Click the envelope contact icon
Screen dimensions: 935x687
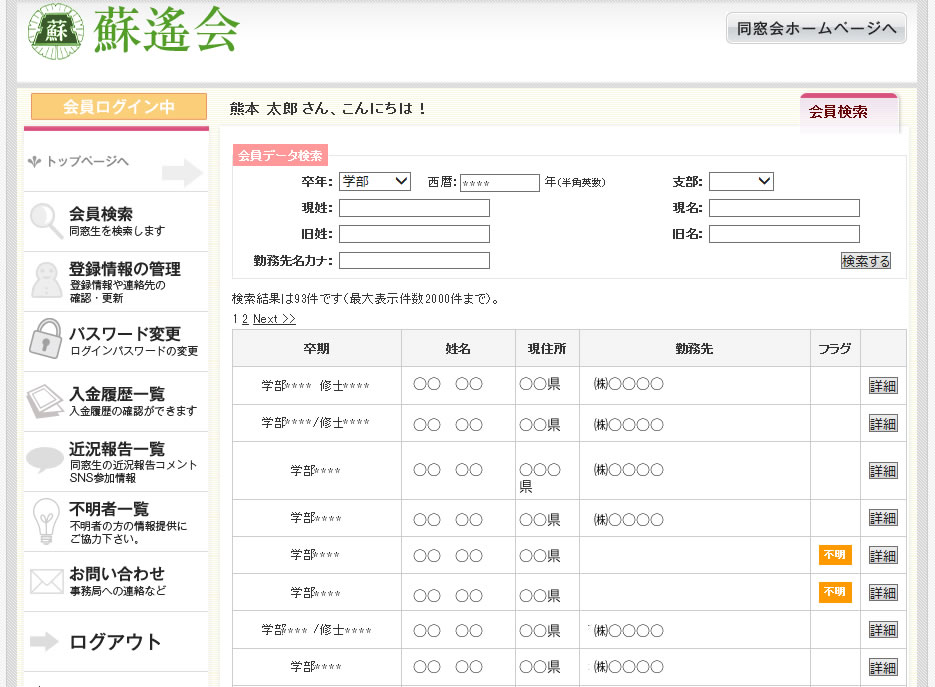point(46,581)
